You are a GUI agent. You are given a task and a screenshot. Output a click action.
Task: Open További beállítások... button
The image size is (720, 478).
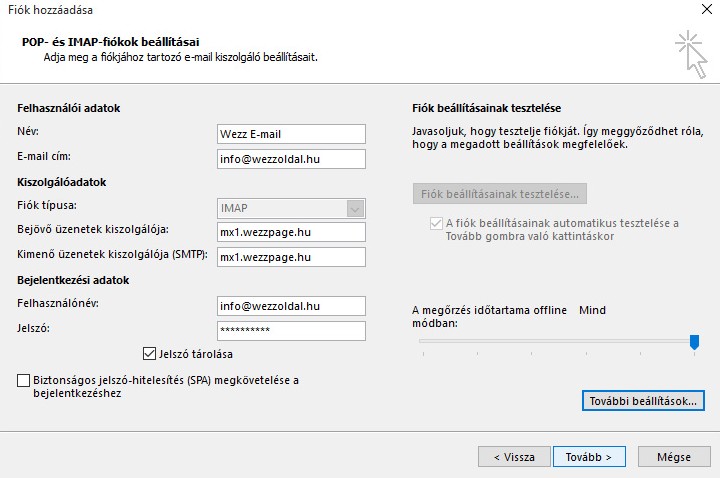coord(643,401)
